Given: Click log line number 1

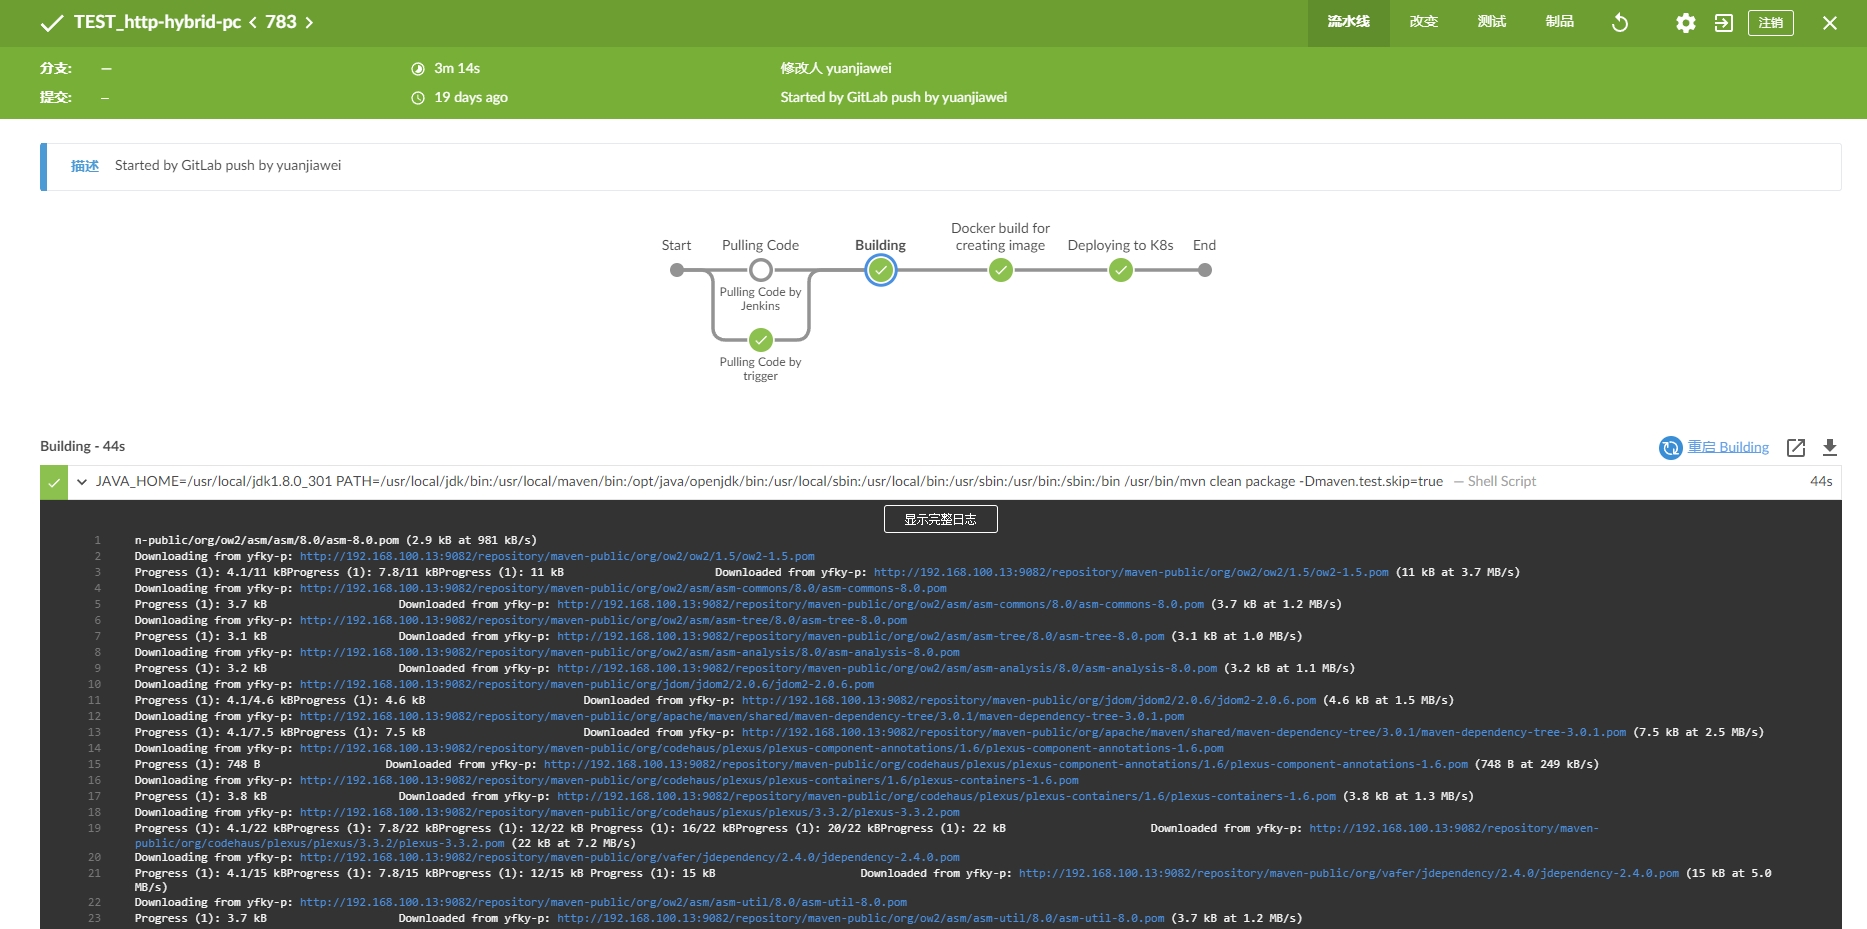Looking at the screenshot, I should click(x=98, y=540).
